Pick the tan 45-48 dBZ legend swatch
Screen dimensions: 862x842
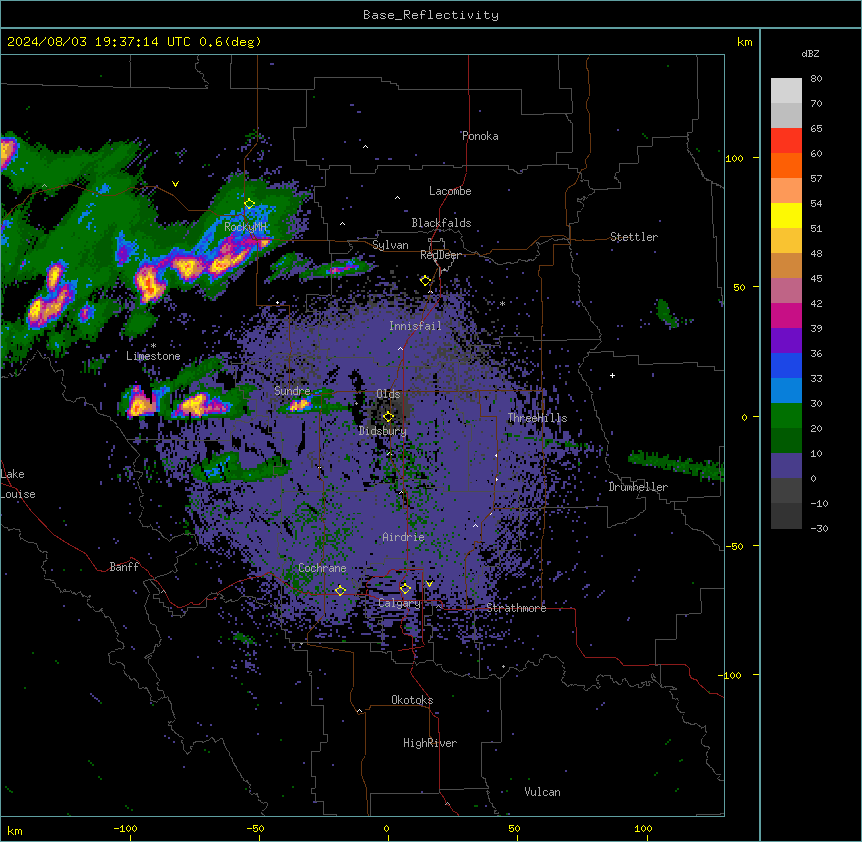point(786,265)
